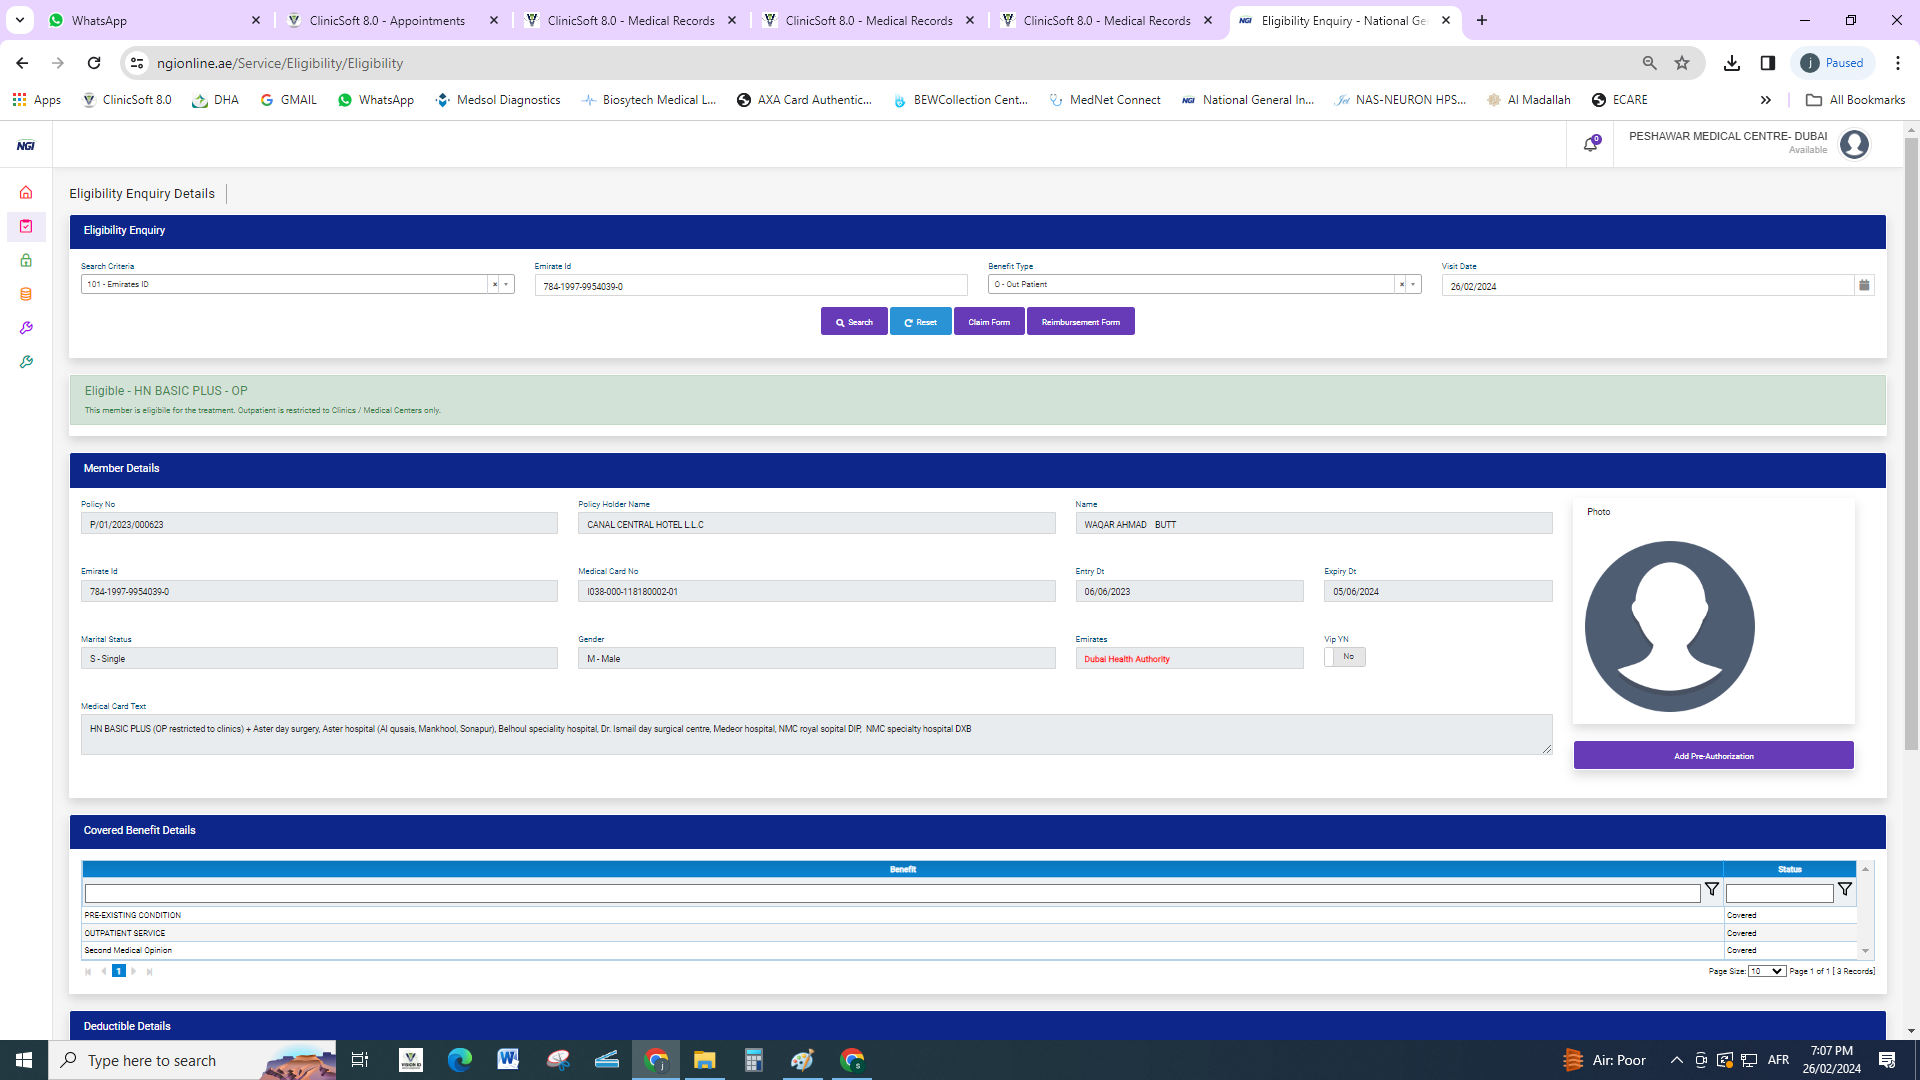Screen dimensions: 1920x1080
Task: Open the notification bell icon
Action: (1590, 145)
